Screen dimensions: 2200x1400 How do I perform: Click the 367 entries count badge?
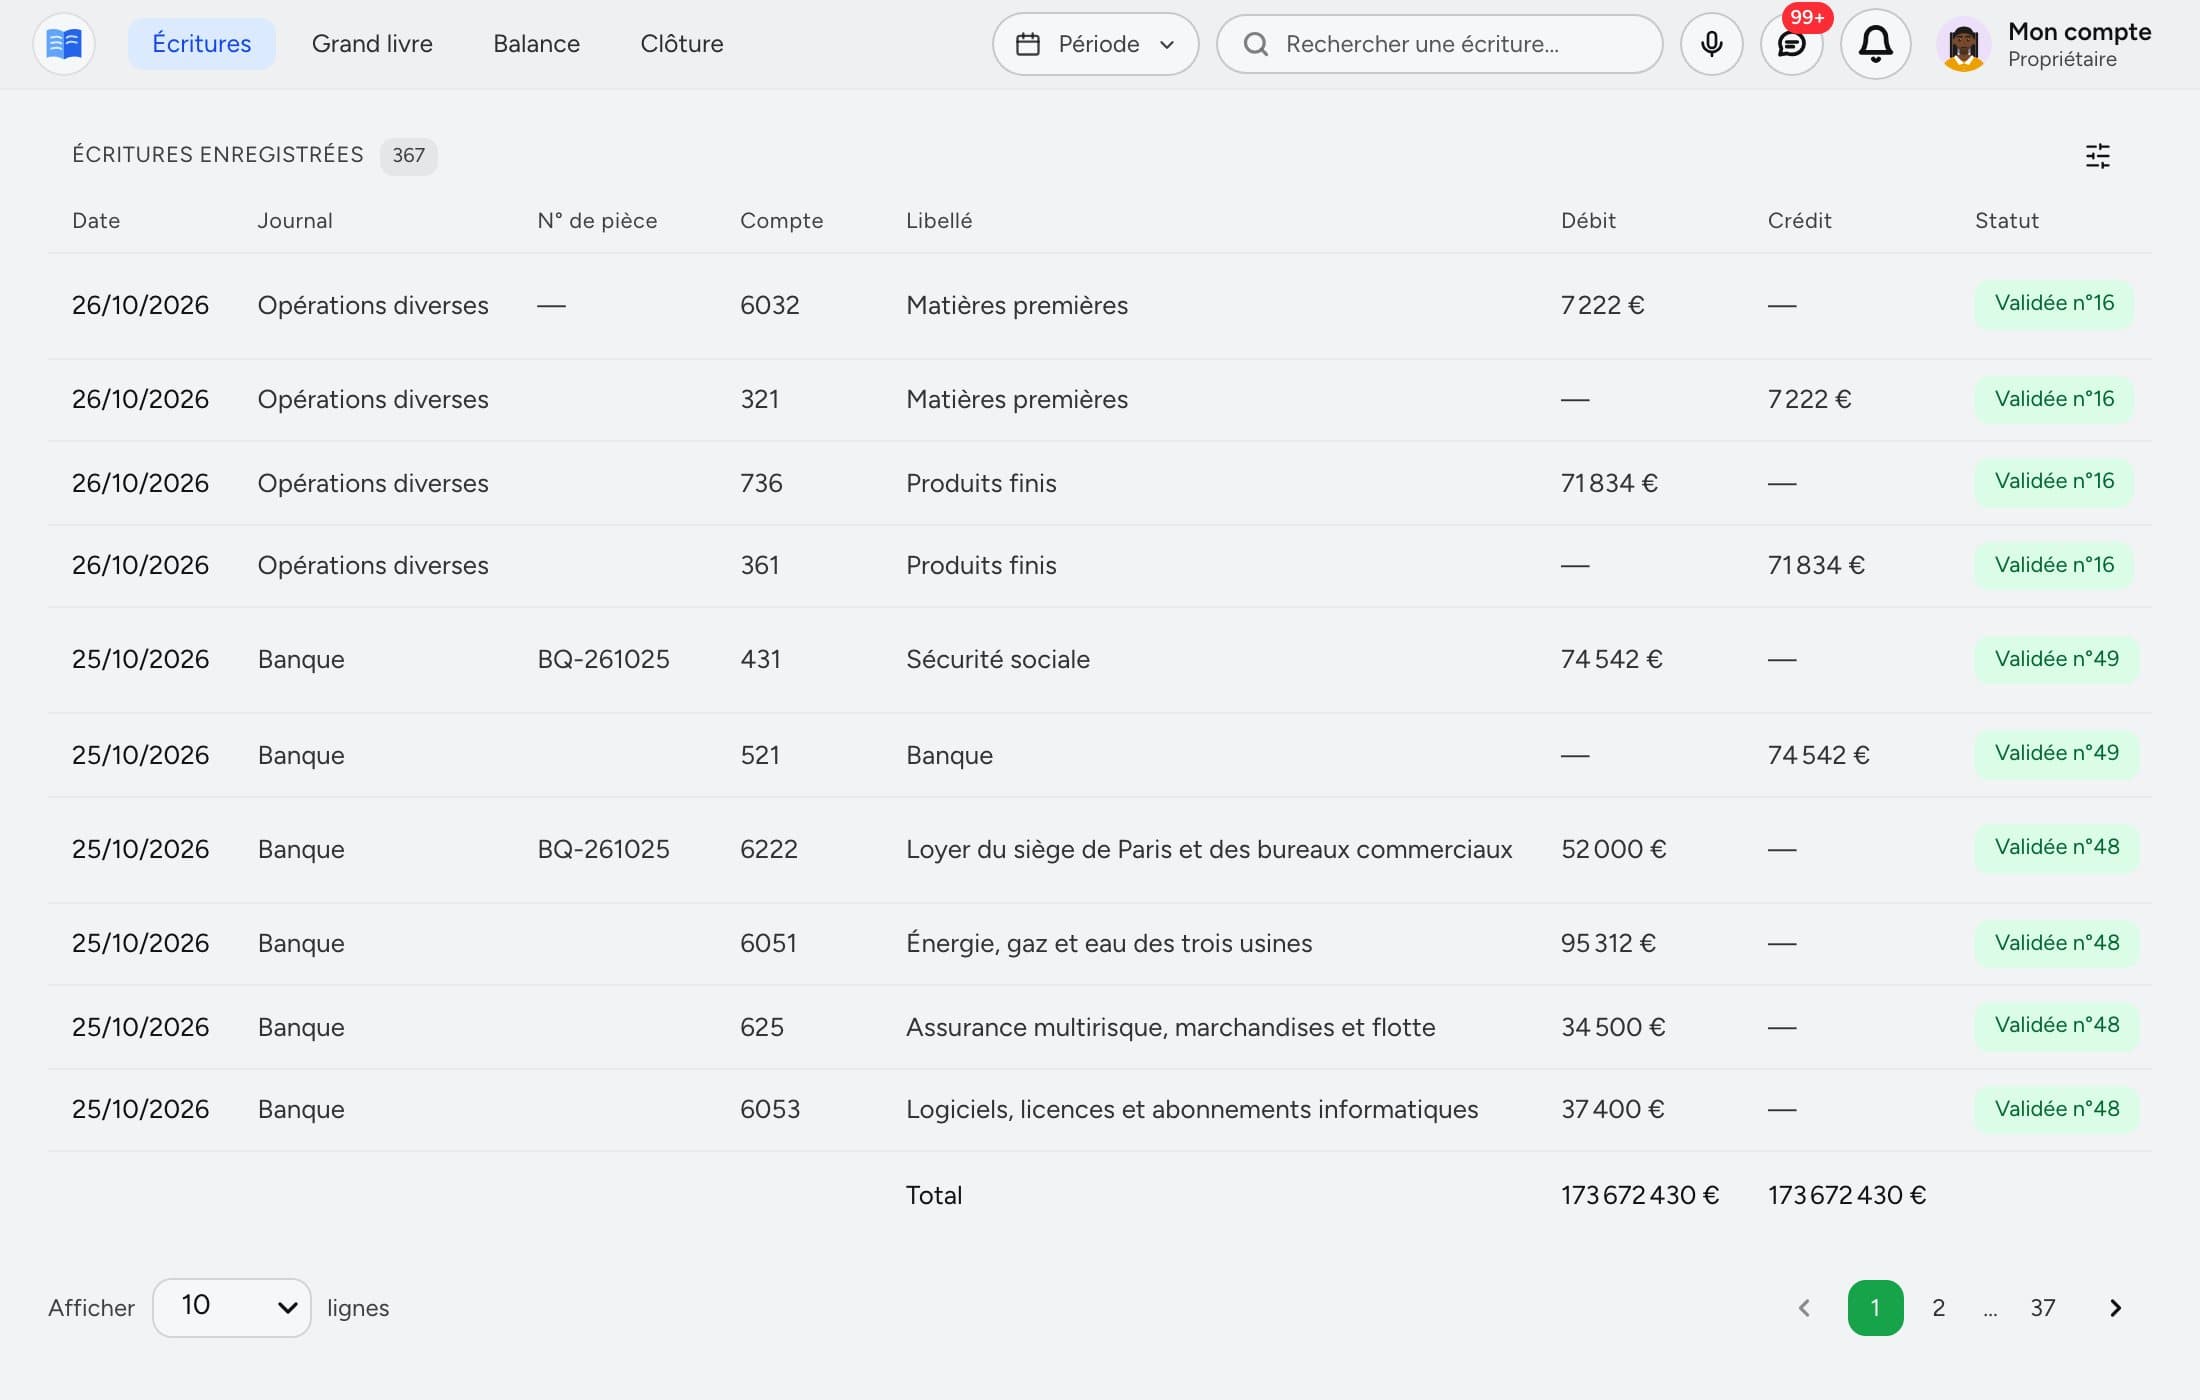click(408, 156)
